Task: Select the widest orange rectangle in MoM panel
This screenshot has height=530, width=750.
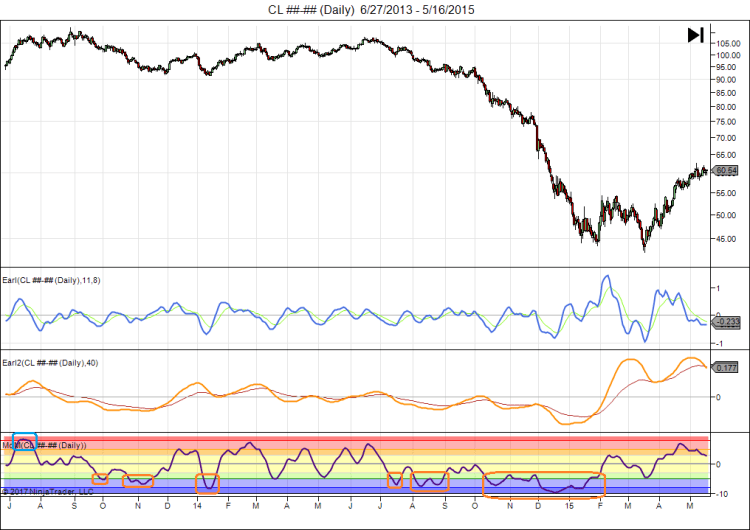Action: [x=544, y=485]
